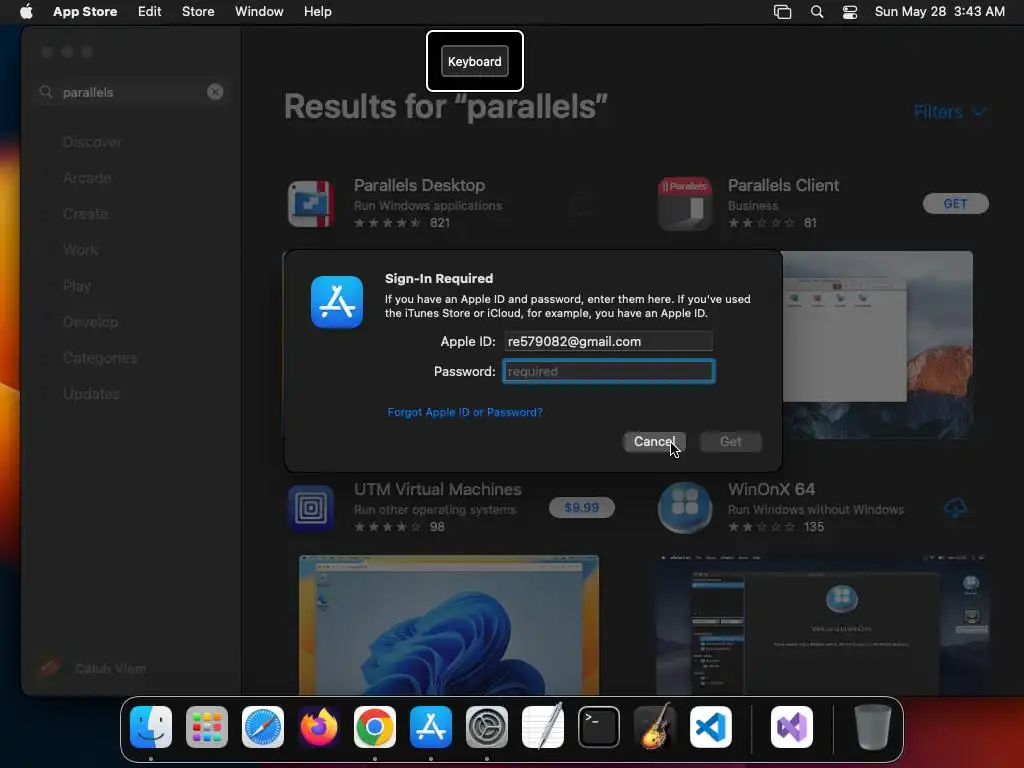1024x768 pixels.
Task: Open TextEdit from the dock
Action: point(543,727)
